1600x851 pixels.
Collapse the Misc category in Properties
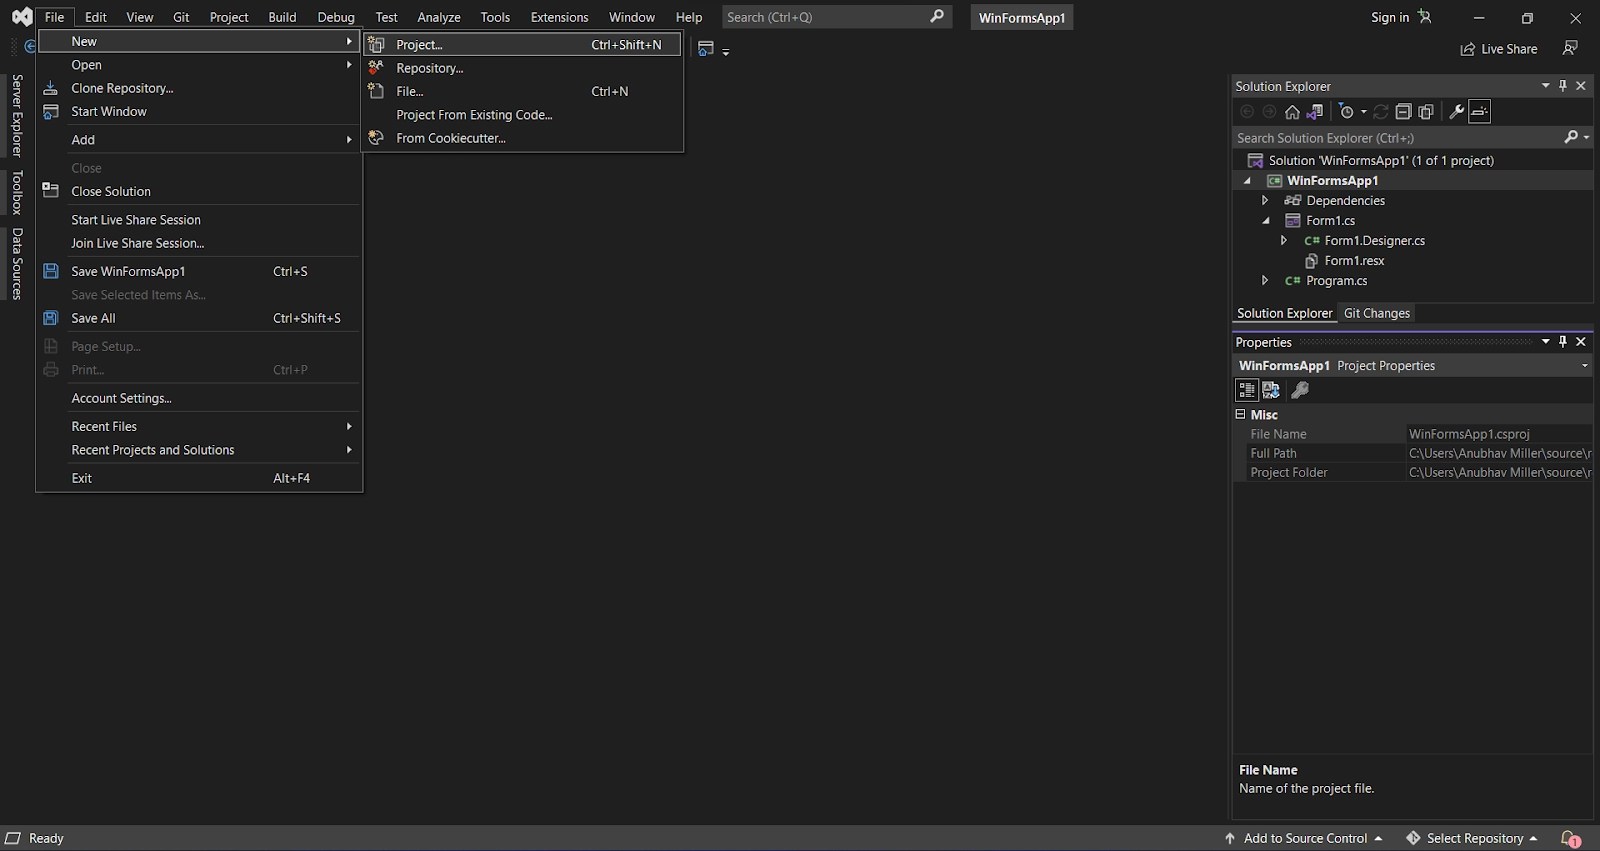click(x=1240, y=414)
